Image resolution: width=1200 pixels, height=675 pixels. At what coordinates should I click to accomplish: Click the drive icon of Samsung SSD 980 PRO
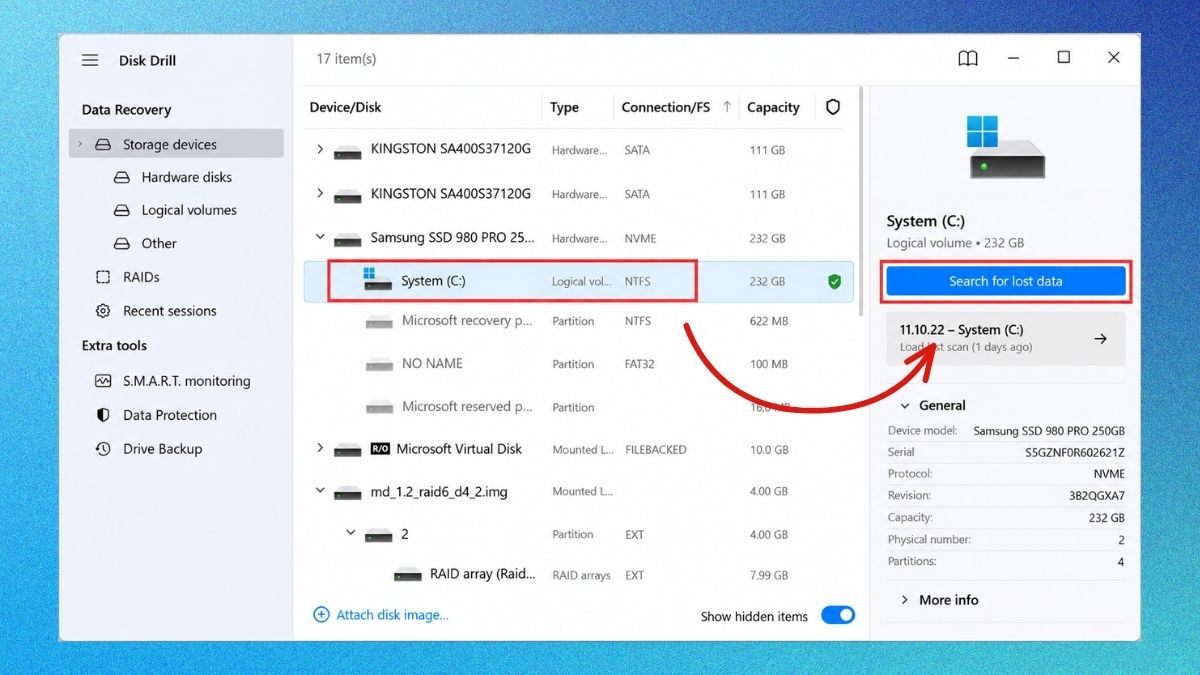tap(348, 240)
